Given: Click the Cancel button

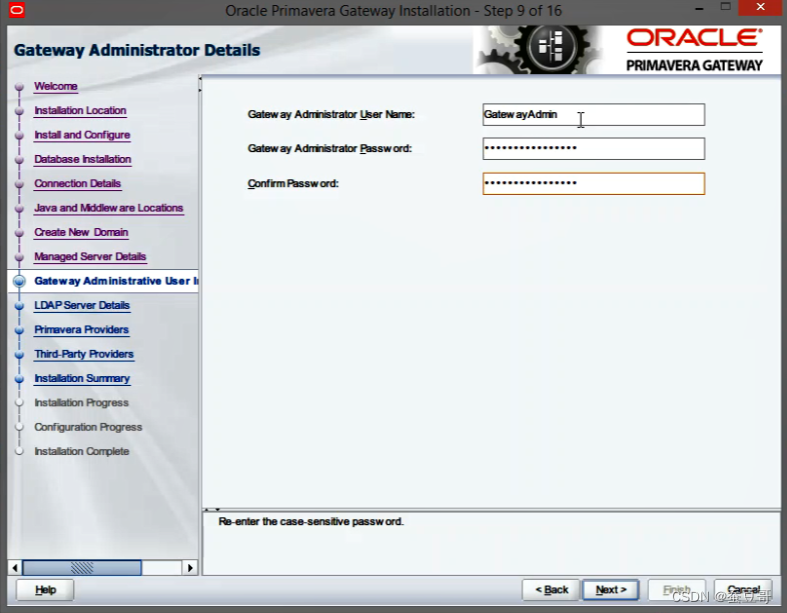Looking at the screenshot, I should (x=743, y=590).
